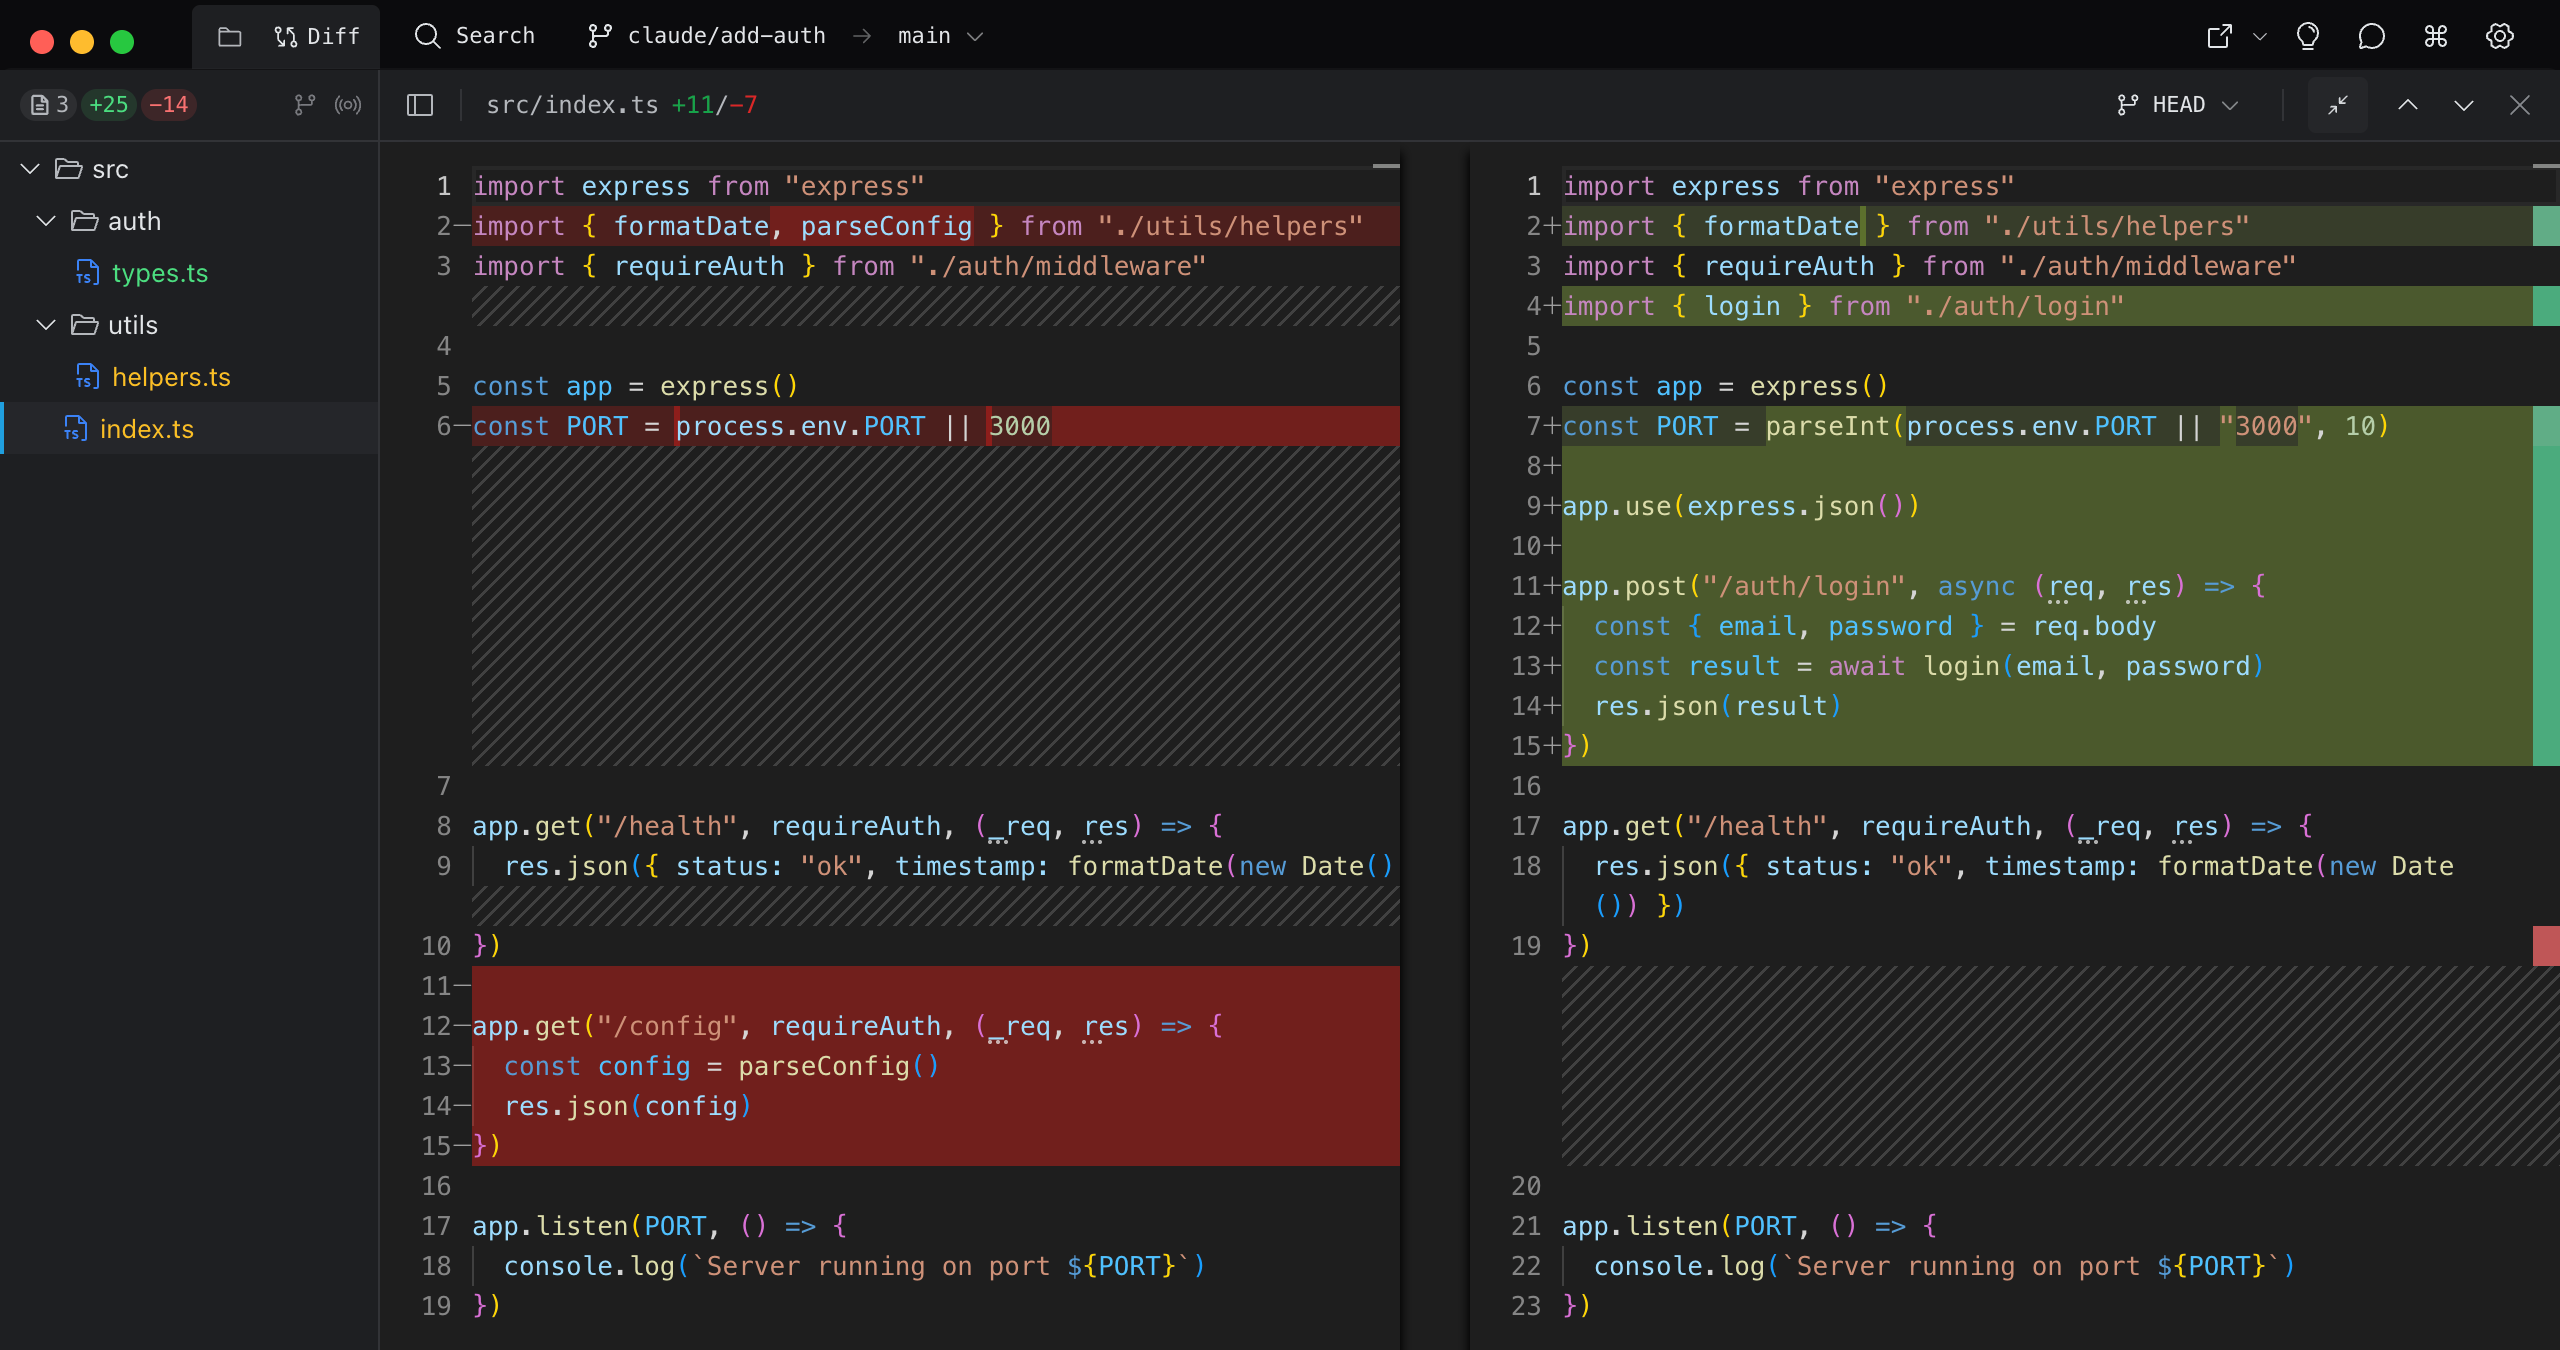Click the command key shortcuts icon
This screenshot has width=2560, height=1350.
[2436, 37]
